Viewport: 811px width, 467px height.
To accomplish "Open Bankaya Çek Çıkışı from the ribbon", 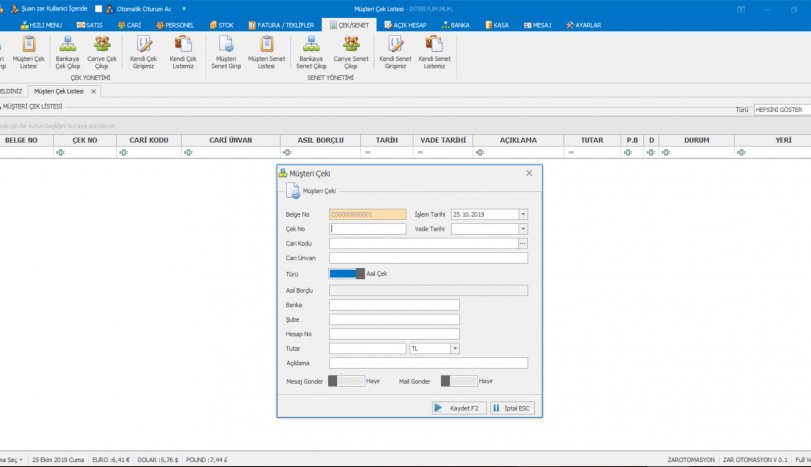I will pos(67,51).
